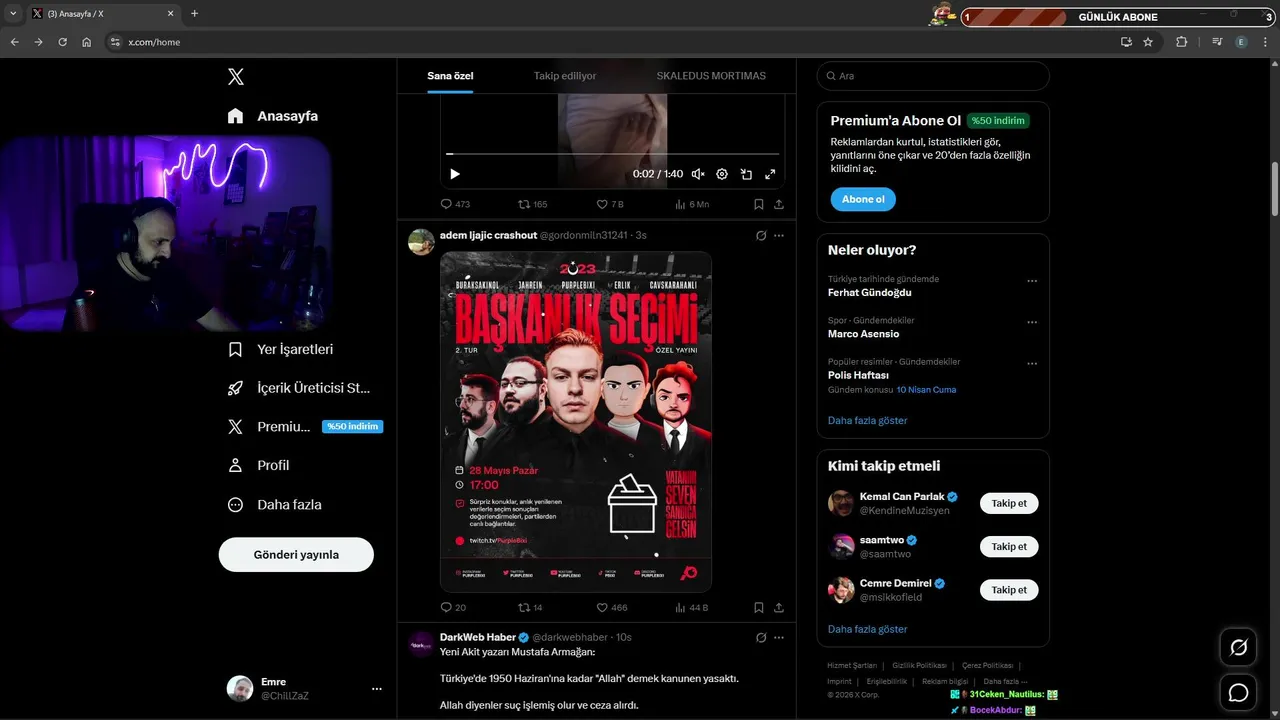The image size is (1280, 720).
Task: Show more follow suggestions link
Action: (867, 629)
